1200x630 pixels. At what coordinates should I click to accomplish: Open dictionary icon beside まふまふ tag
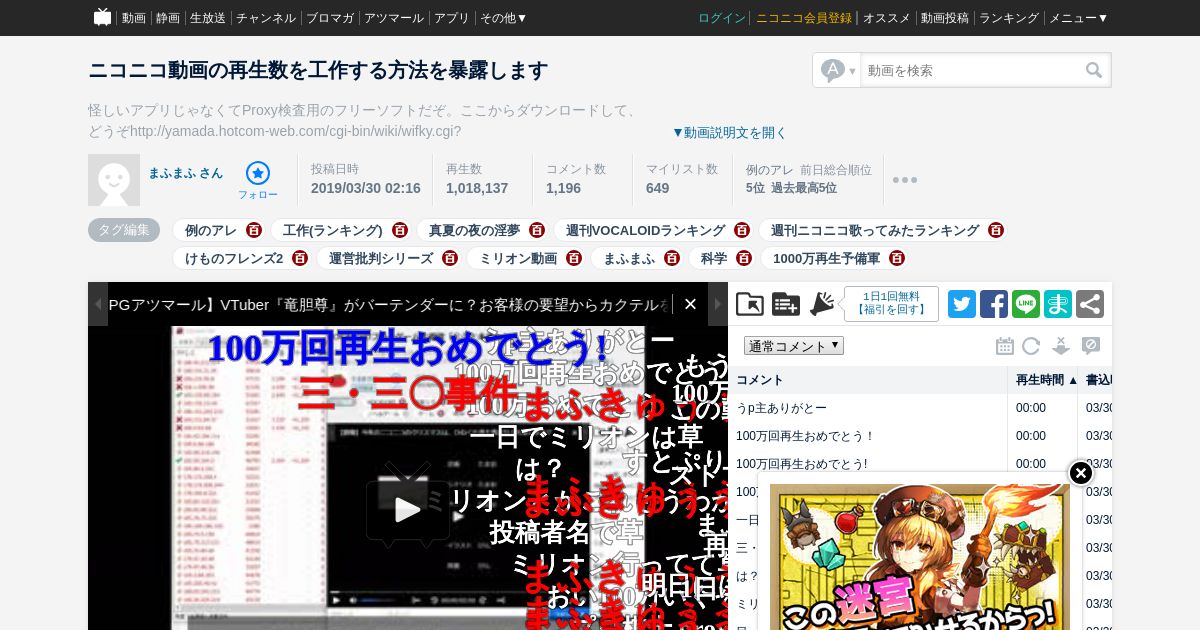pos(672,258)
